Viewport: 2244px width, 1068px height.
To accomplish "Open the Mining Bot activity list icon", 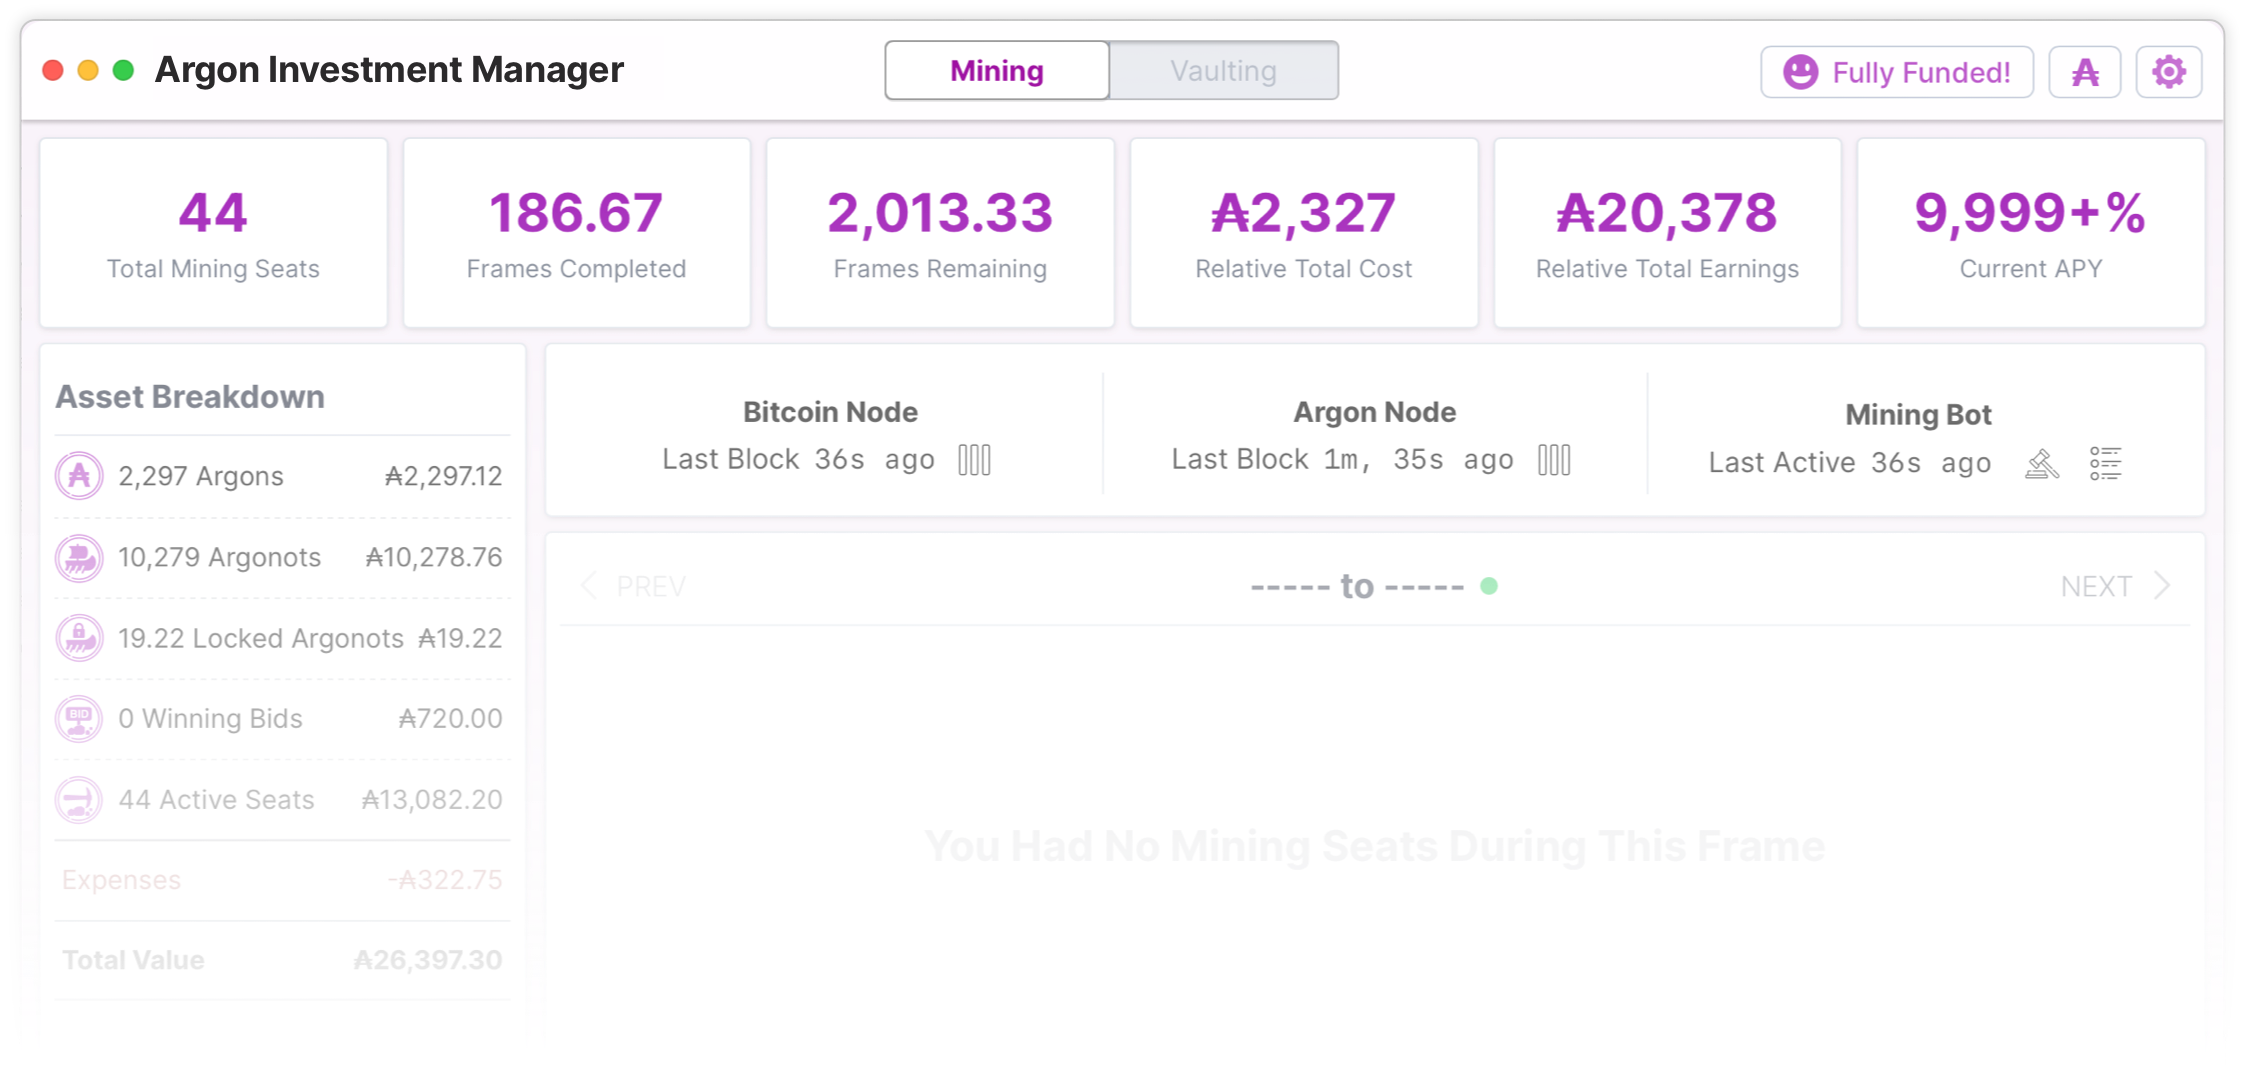I will 2105,464.
